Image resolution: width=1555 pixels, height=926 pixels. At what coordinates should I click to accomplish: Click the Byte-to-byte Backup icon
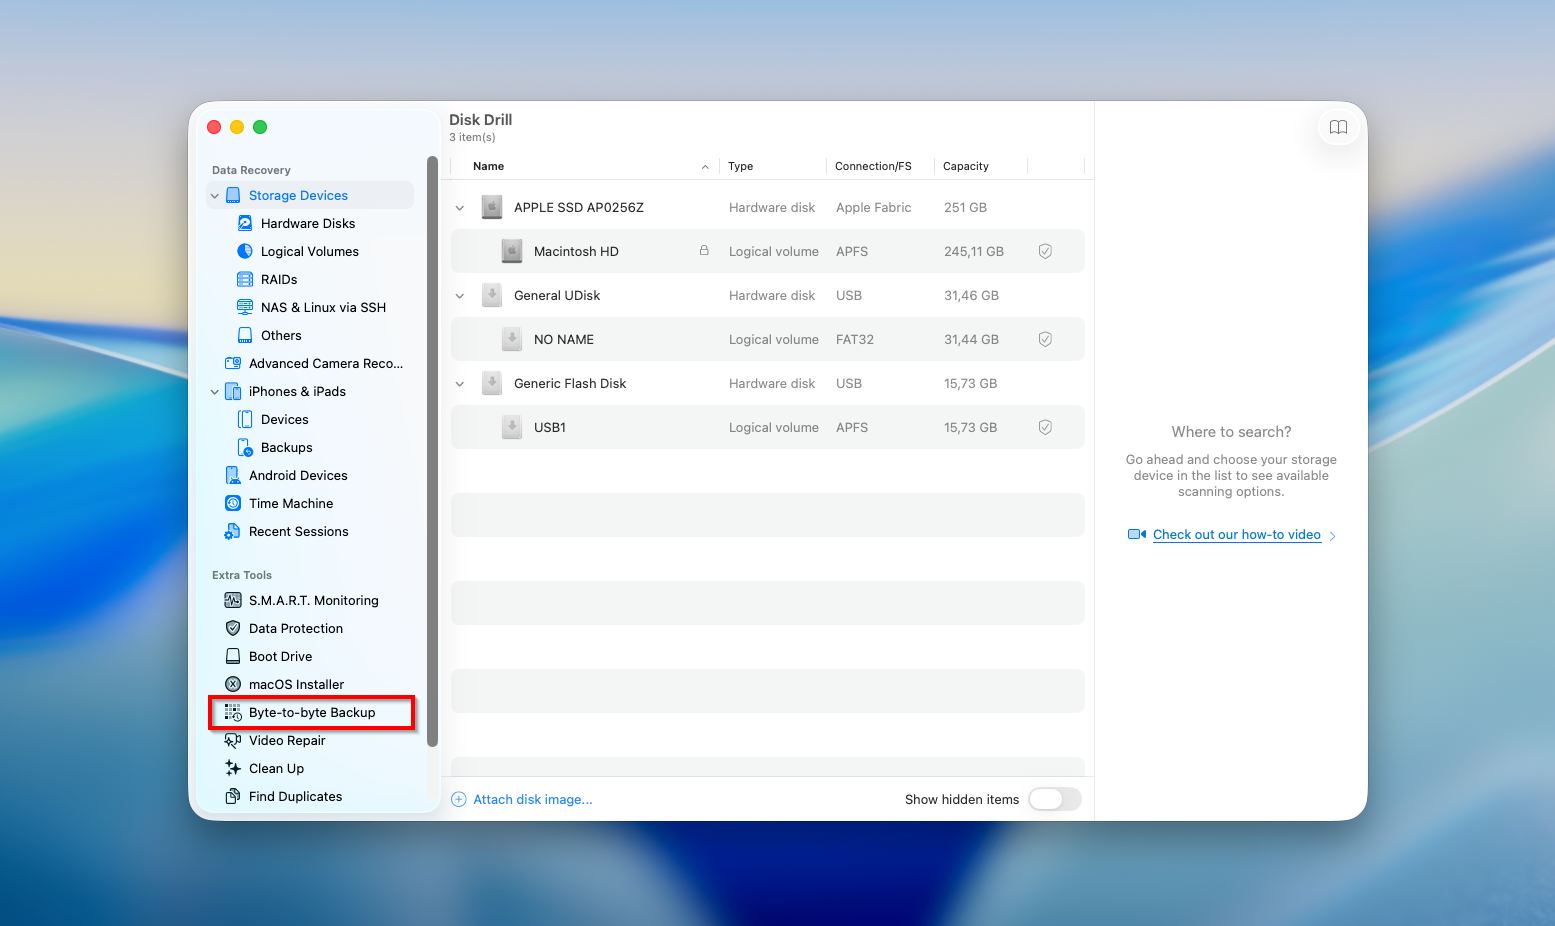[x=233, y=712]
